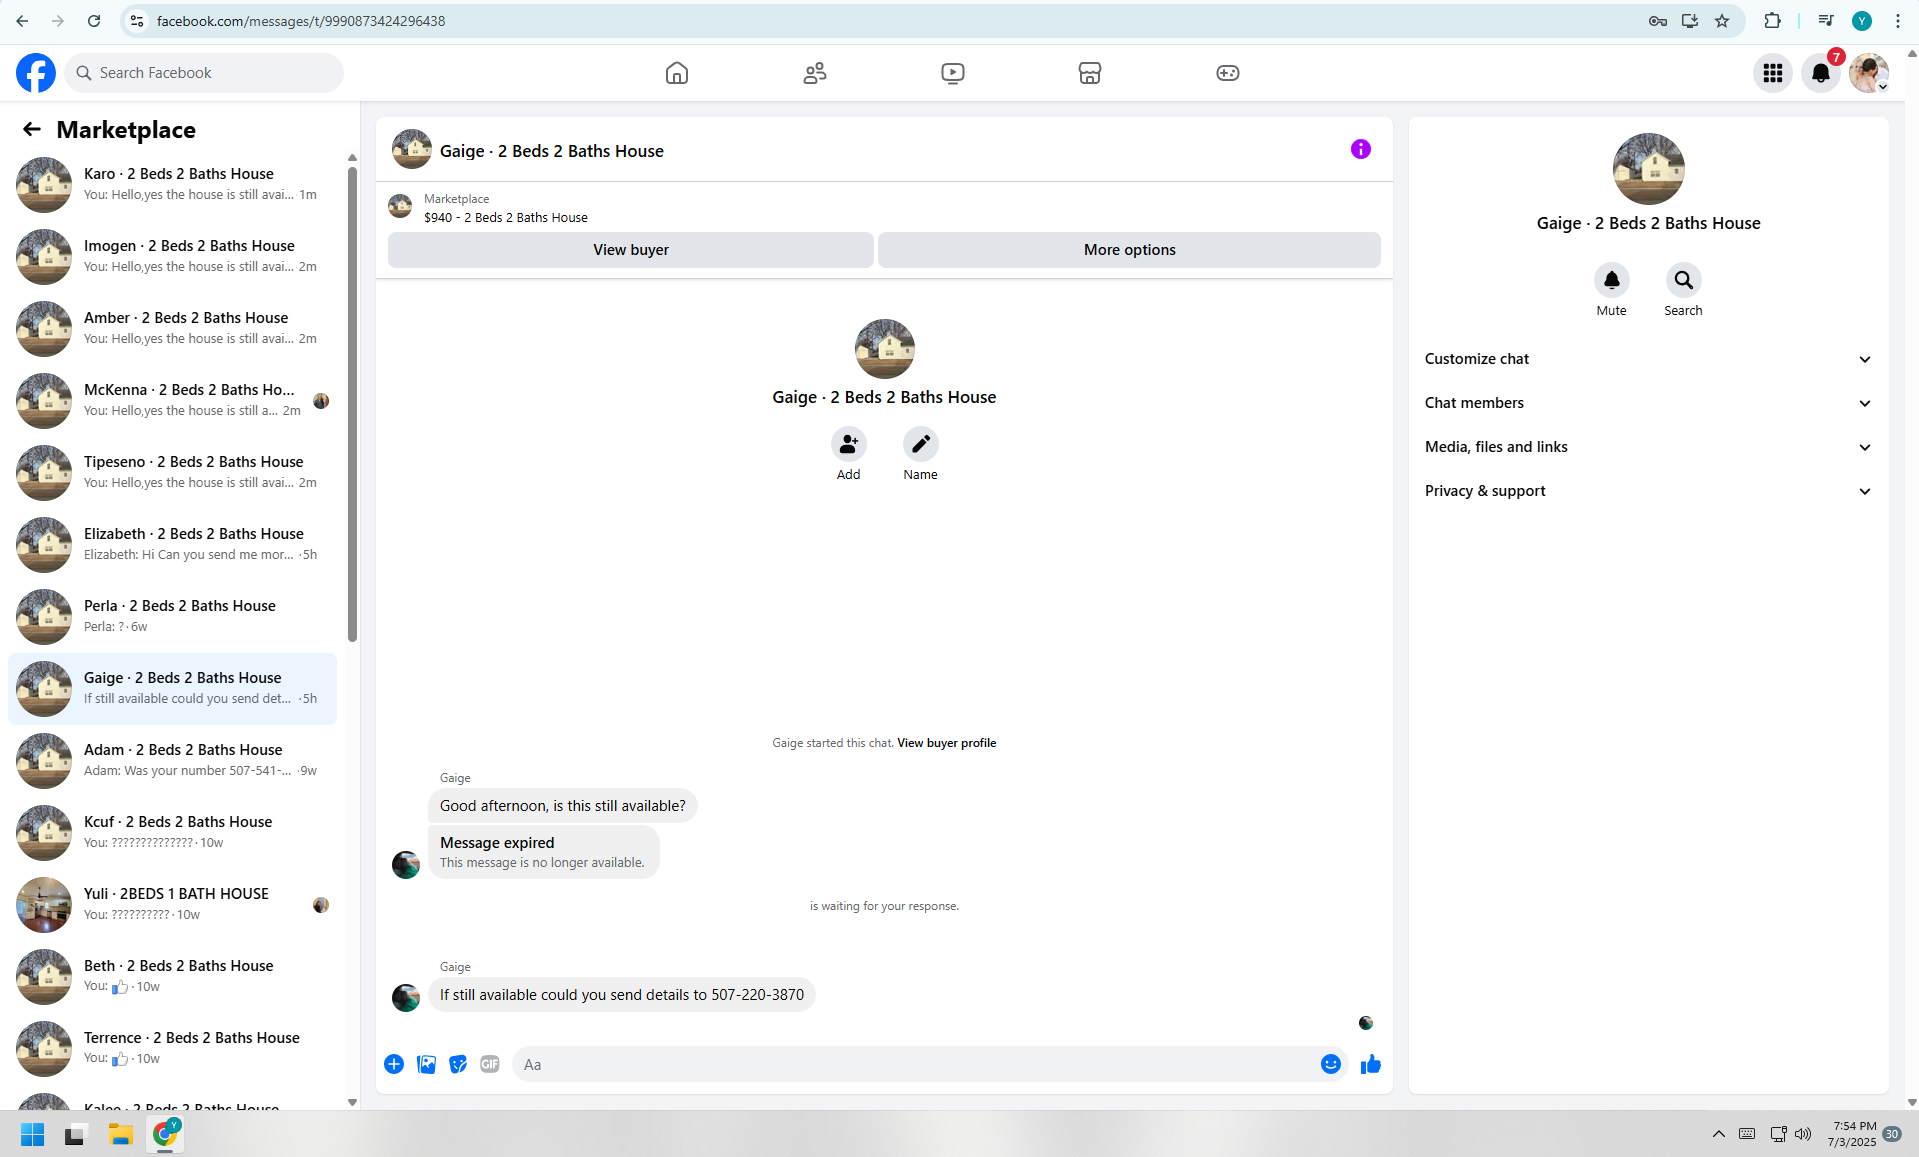The height and width of the screenshot is (1157, 1919).
Task: Open Yuli 2BEDS 1 BATH HOUSE conversation
Action: click(x=172, y=905)
